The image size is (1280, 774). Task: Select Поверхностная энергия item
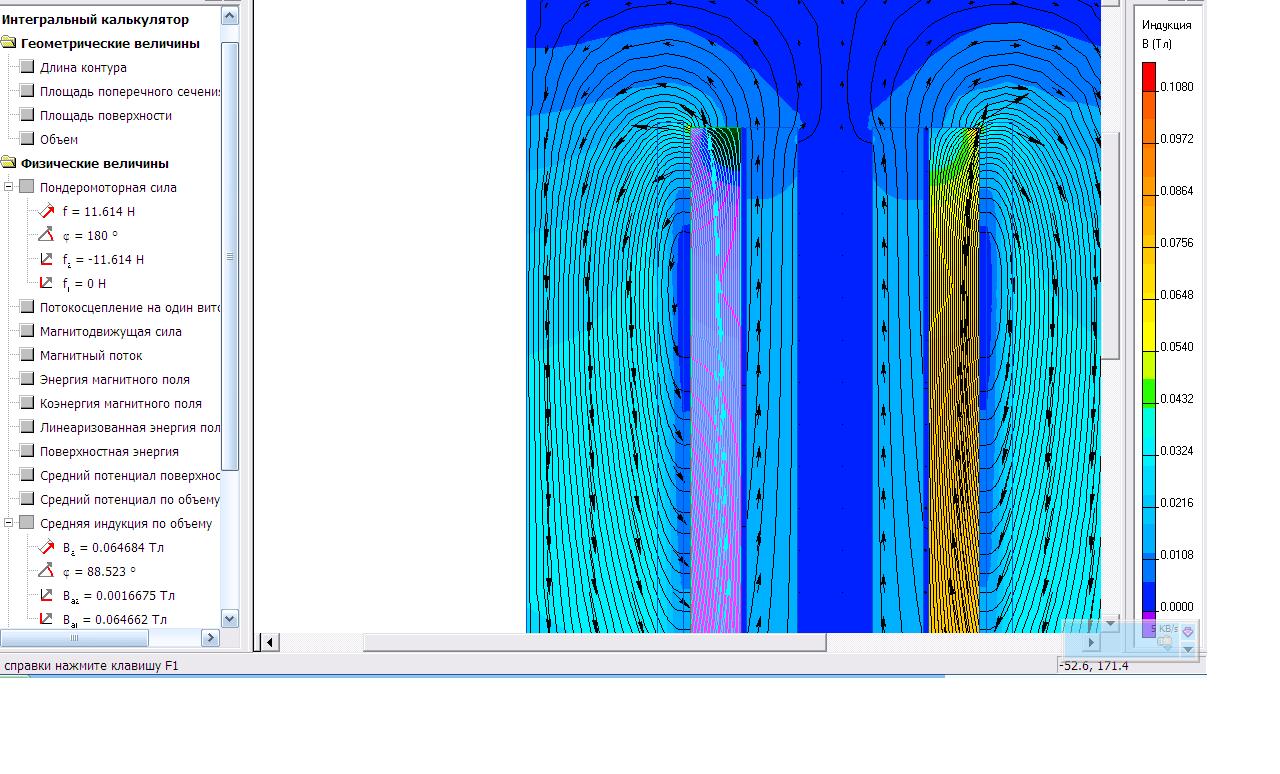109,452
